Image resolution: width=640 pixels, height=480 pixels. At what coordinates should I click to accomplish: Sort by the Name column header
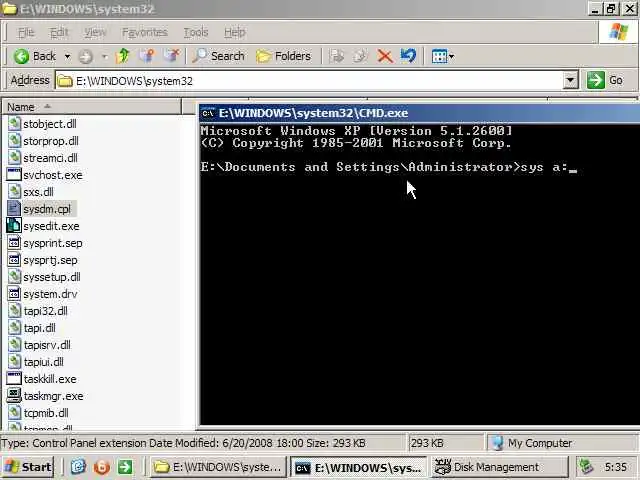pyautogui.click(x=92, y=107)
